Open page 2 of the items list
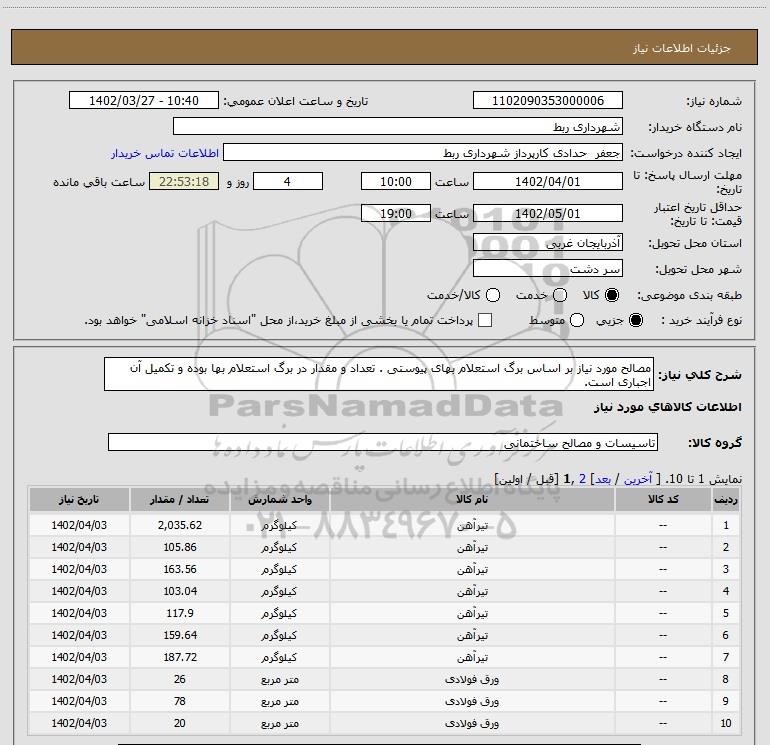The height and width of the screenshot is (745, 770). (582, 479)
